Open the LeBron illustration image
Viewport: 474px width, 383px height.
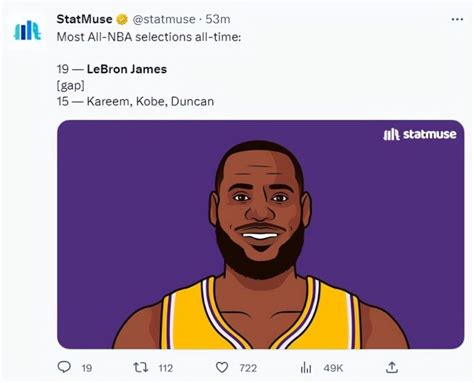(261, 234)
